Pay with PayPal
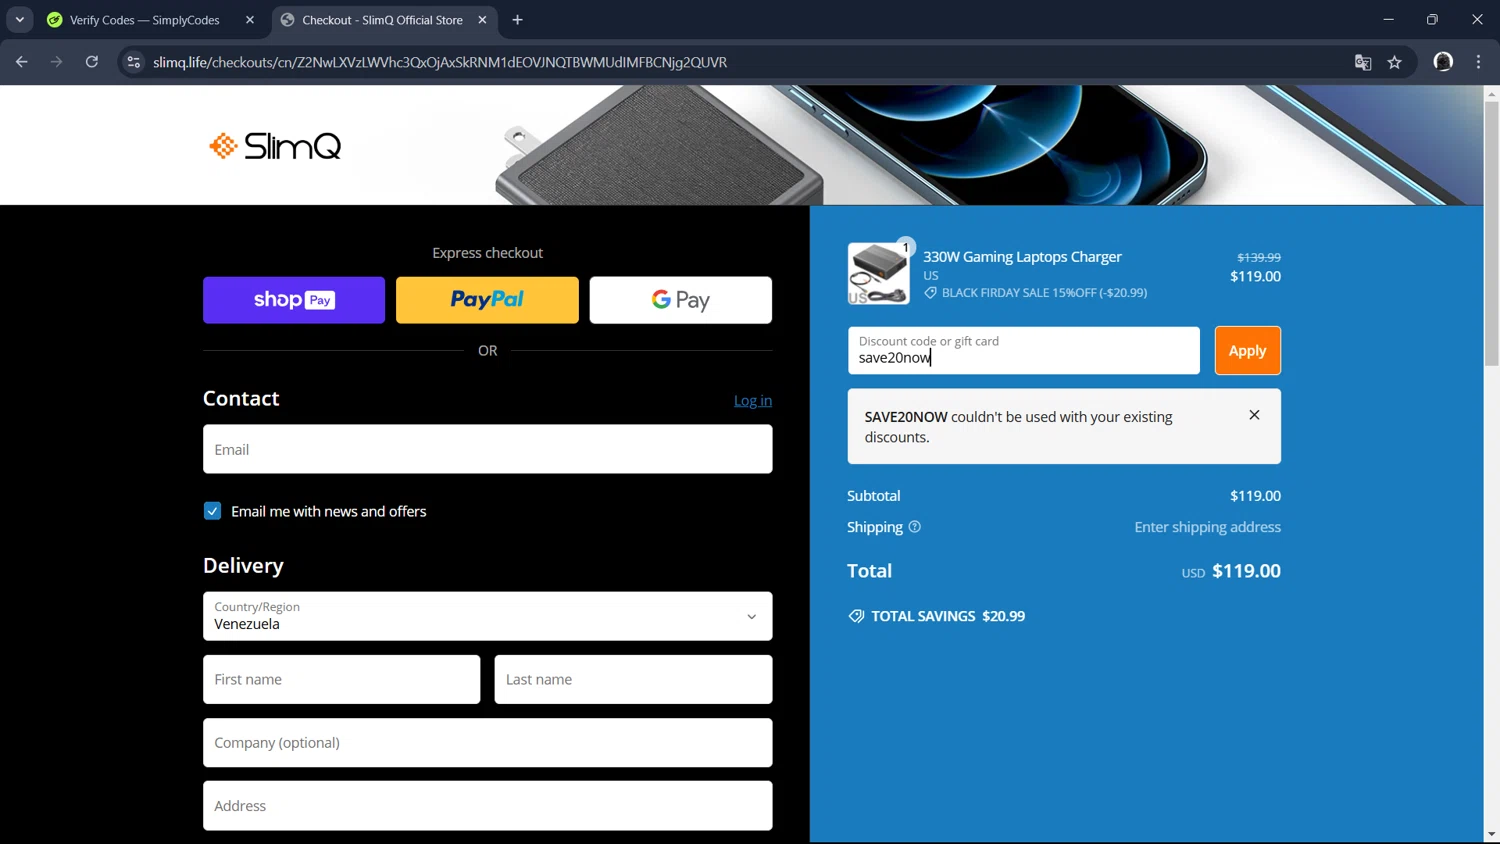This screenshot has height=844, width=1500. point(487,300)
